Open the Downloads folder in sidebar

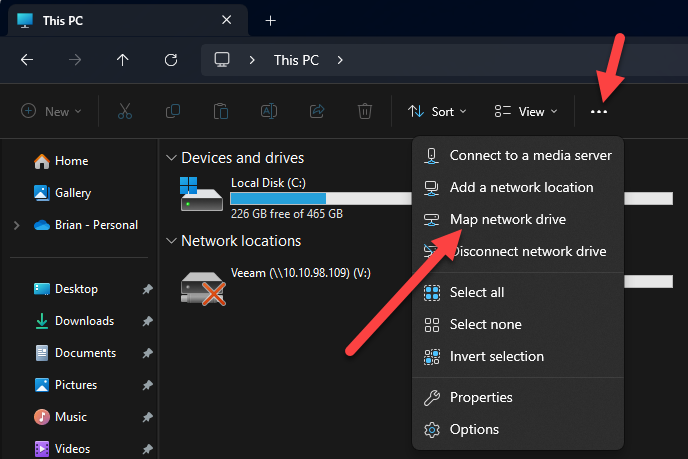[x=84, y=321]
